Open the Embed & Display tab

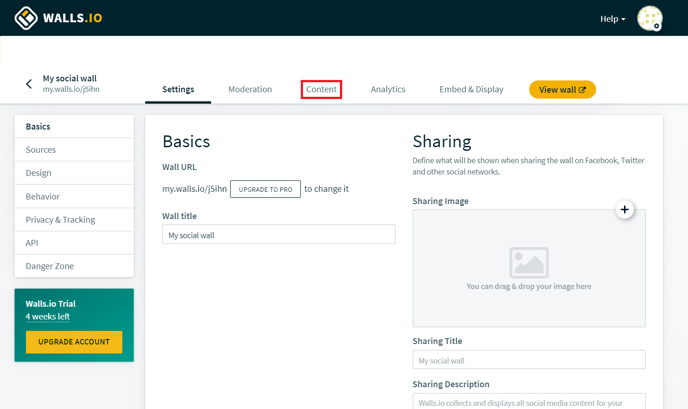tap(471, 90)
